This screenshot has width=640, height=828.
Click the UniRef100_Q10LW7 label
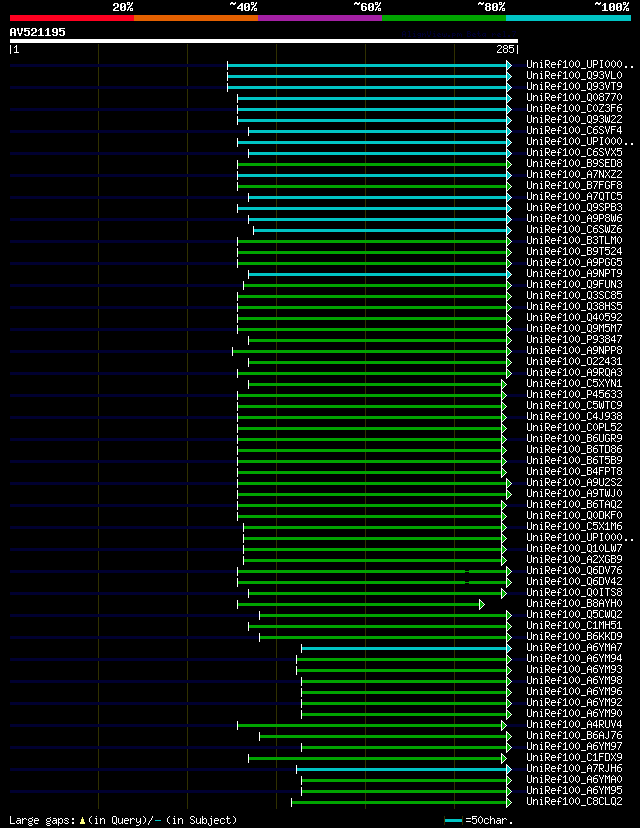574,548
